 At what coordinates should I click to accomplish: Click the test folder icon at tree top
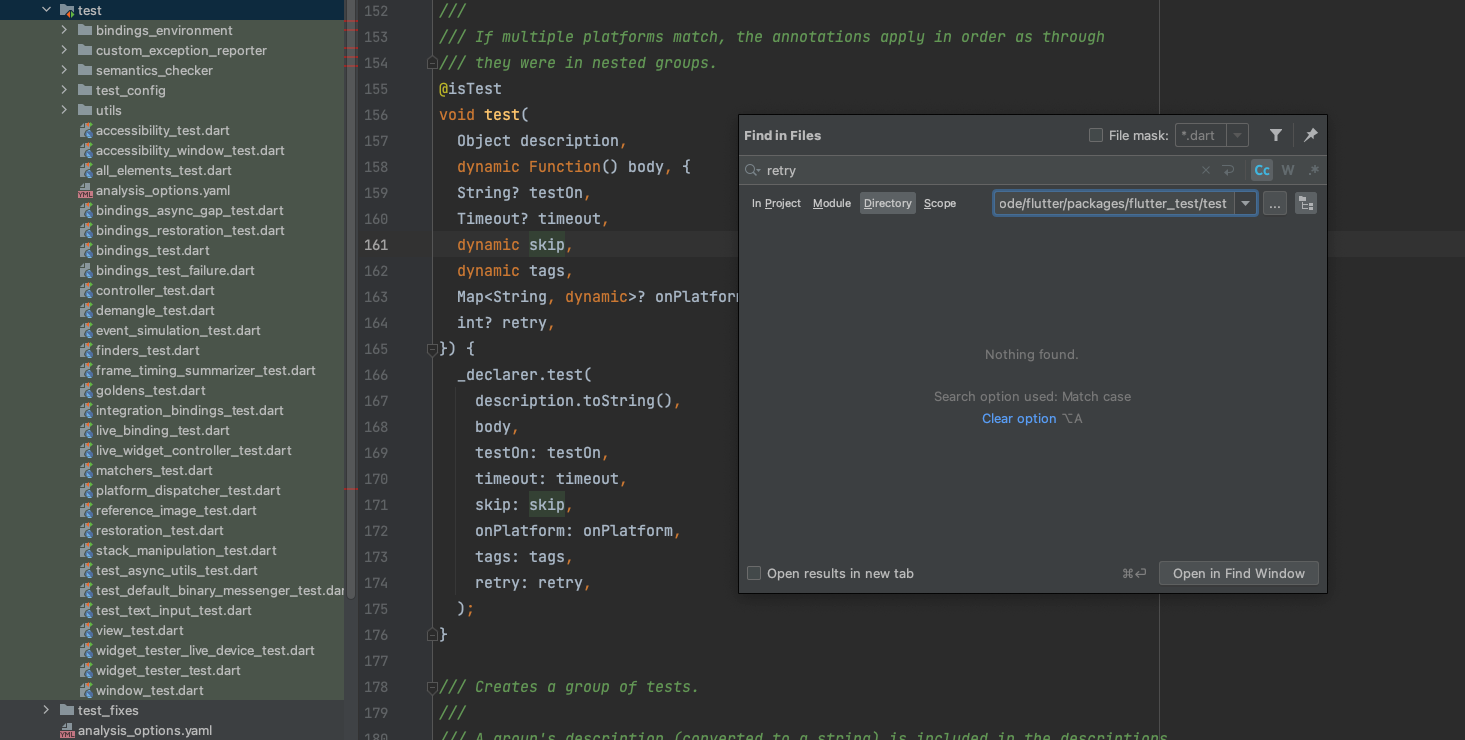[68, 10]
